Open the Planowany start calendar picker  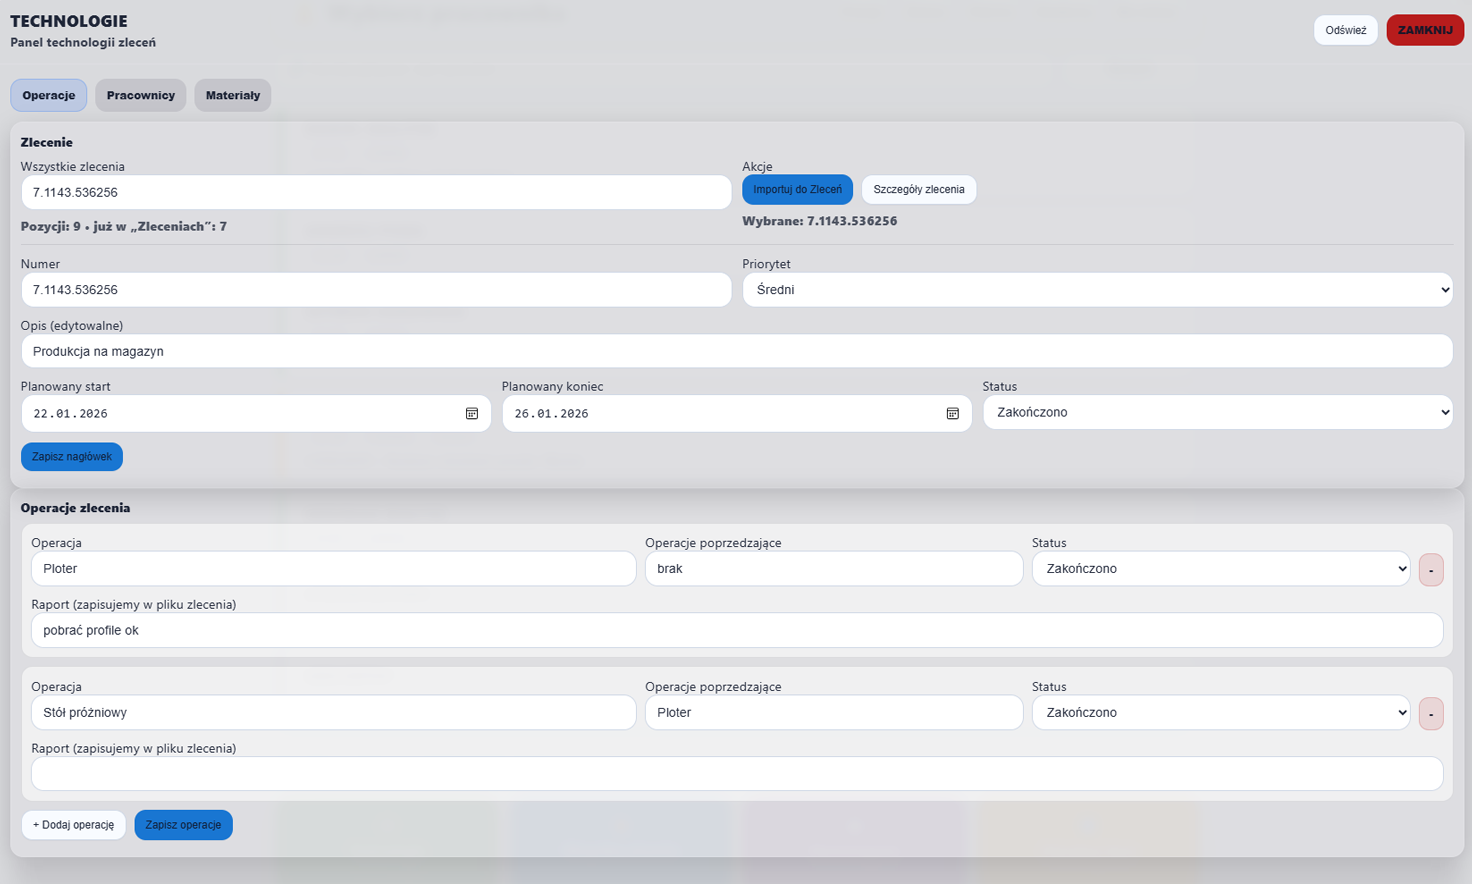(x=472, y=414)
